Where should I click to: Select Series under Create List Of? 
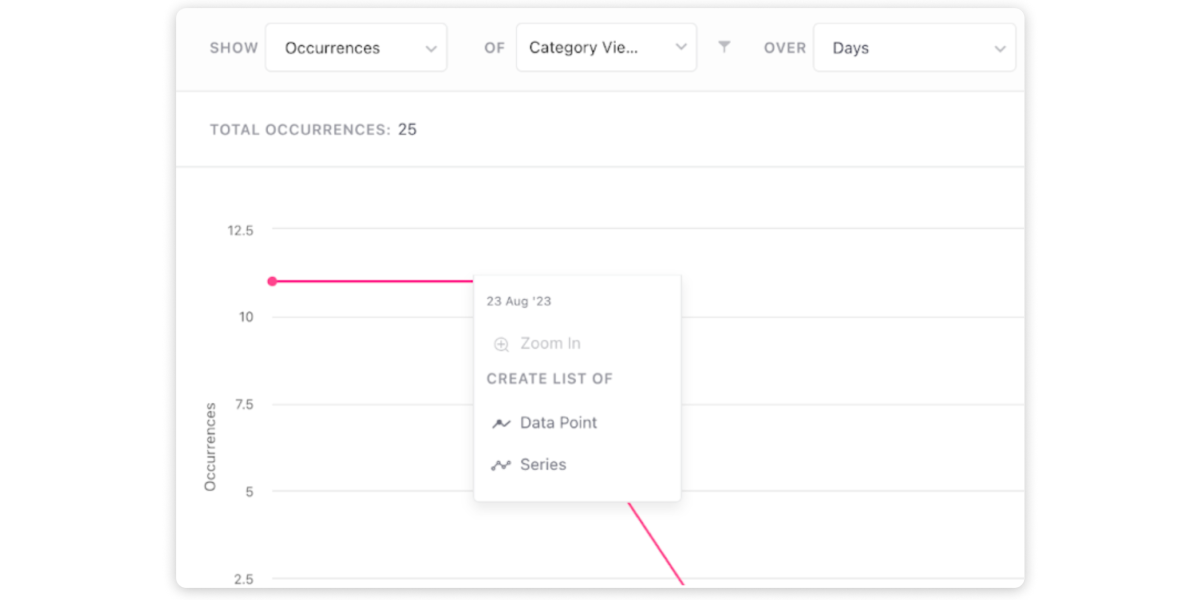pyautogui.click(x=543, y=464)
